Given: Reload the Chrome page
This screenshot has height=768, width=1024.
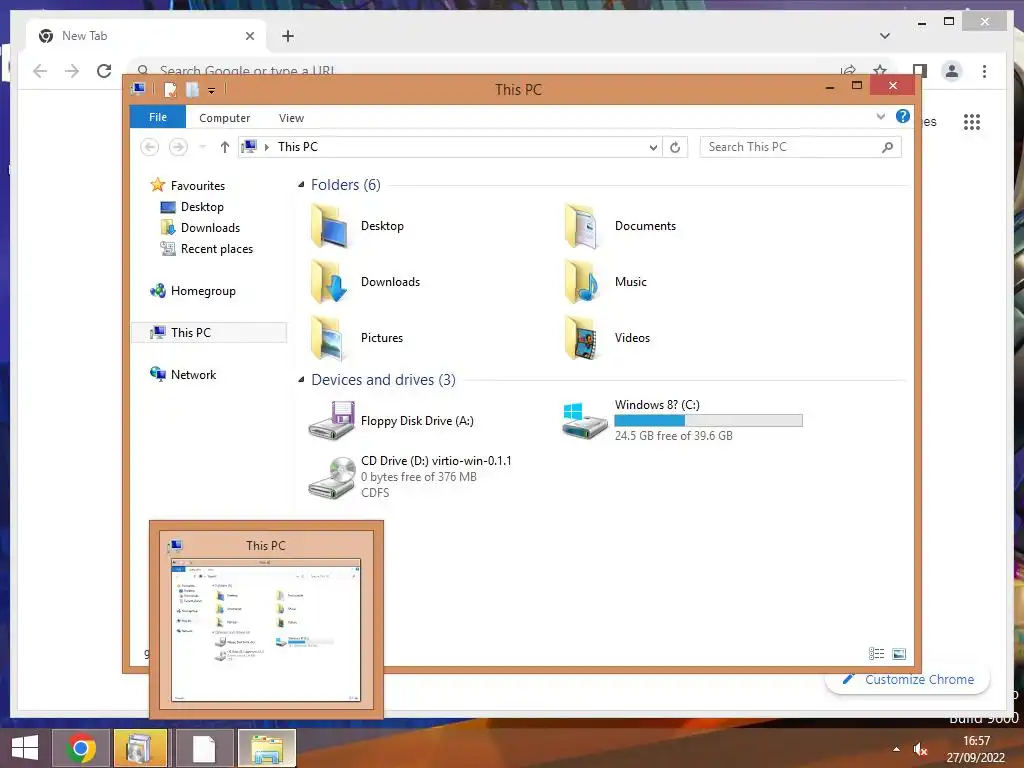Looking at the screenshot, I should click(104, 71).
